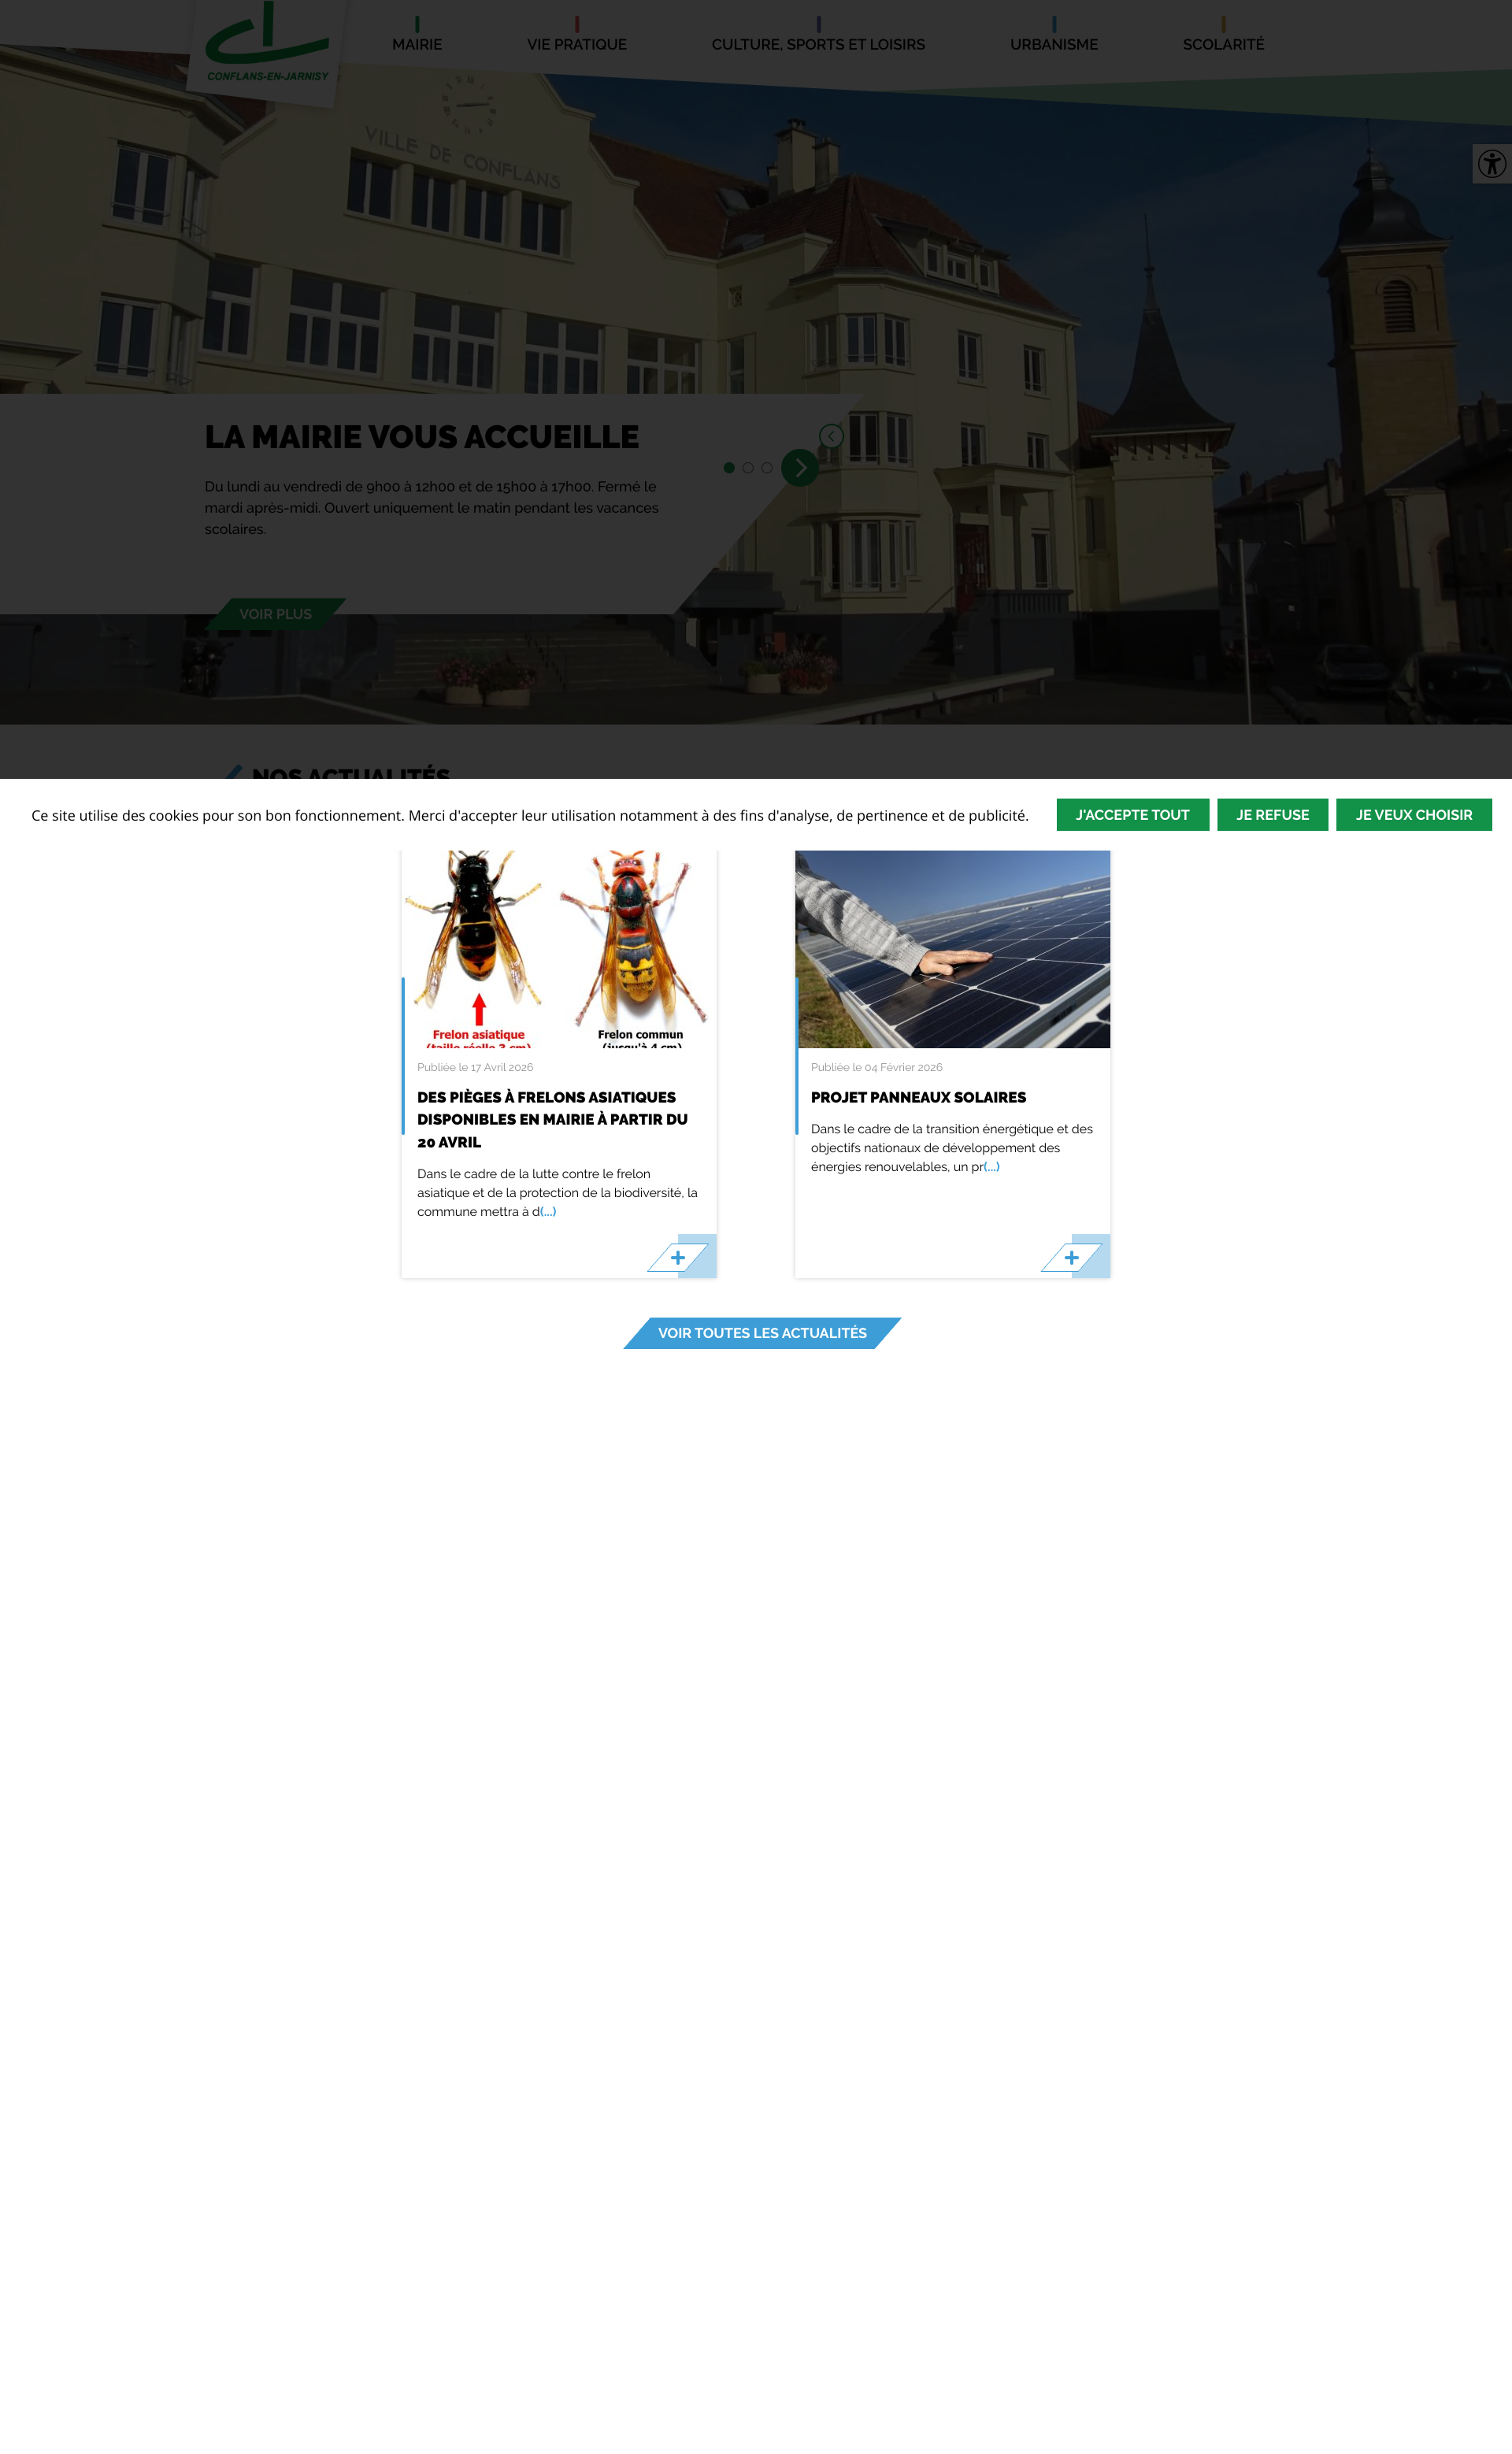Select the third carousel dot

coord(767,468)
